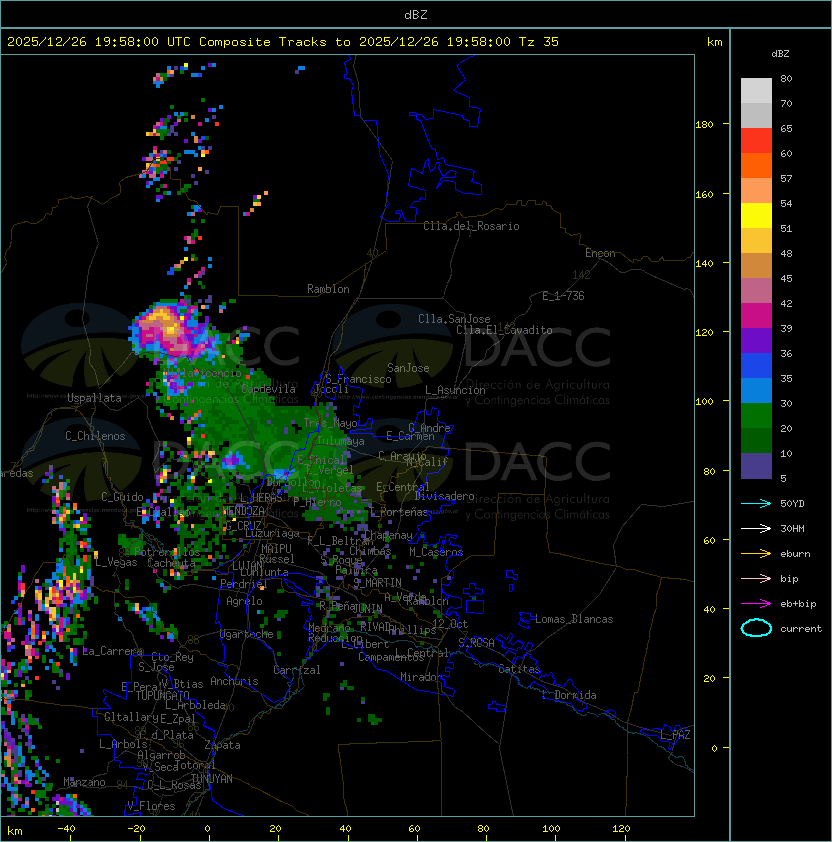Click the L_Dormida place label
Screen dimensions: 832x842
(x=569, y=695)
